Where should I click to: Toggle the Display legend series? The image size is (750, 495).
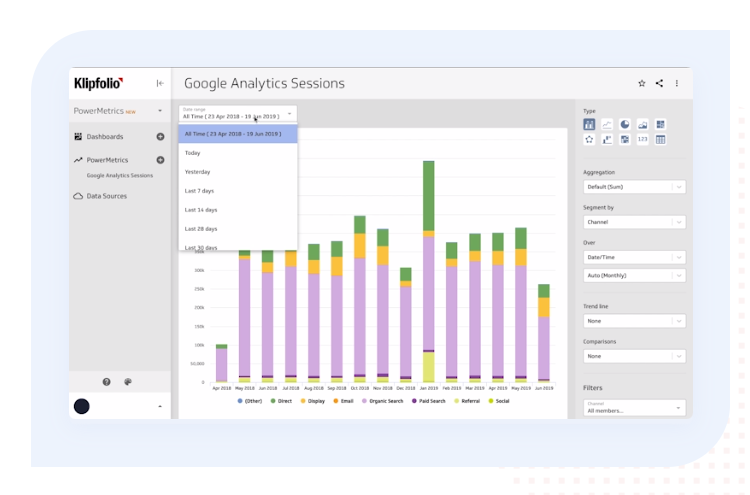[x=313, y=401]
